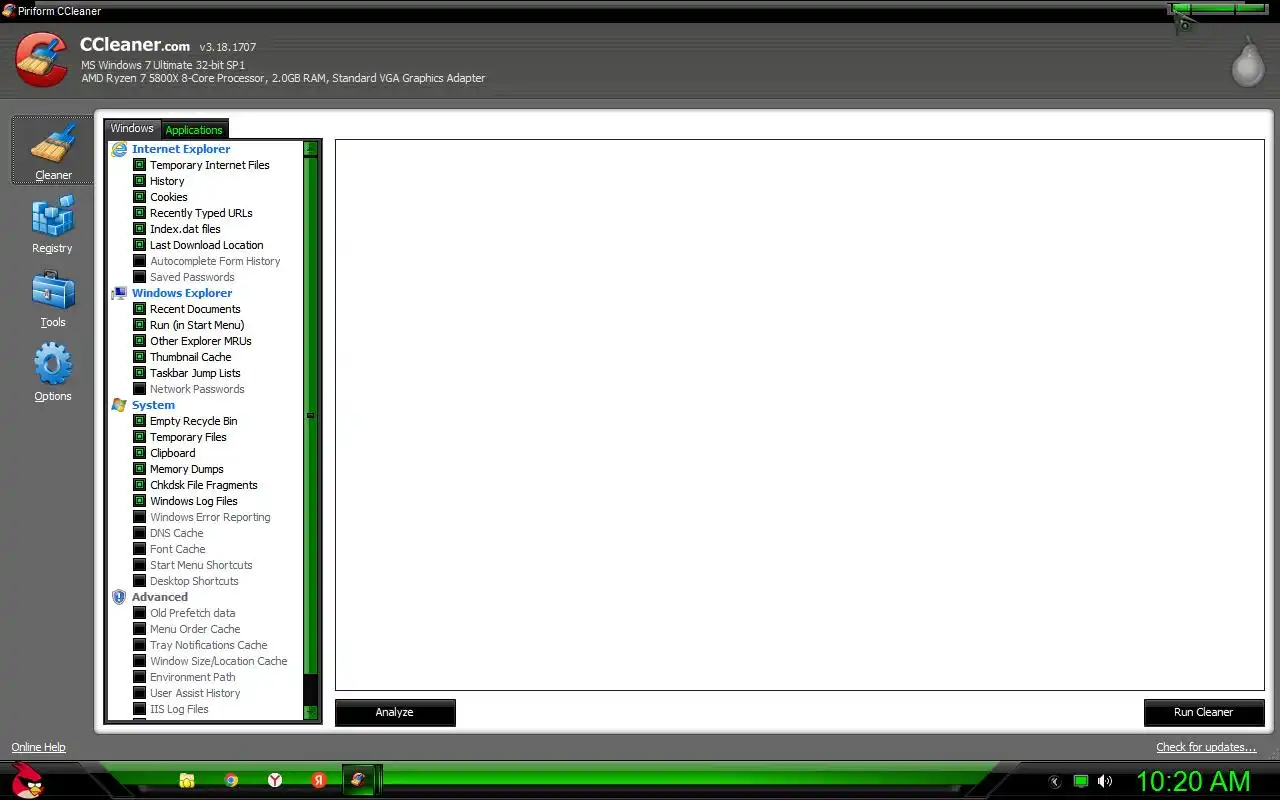Launch Google Chrome from taskbar
Viewport: 1280px width, 800px height.
point(231,780)
